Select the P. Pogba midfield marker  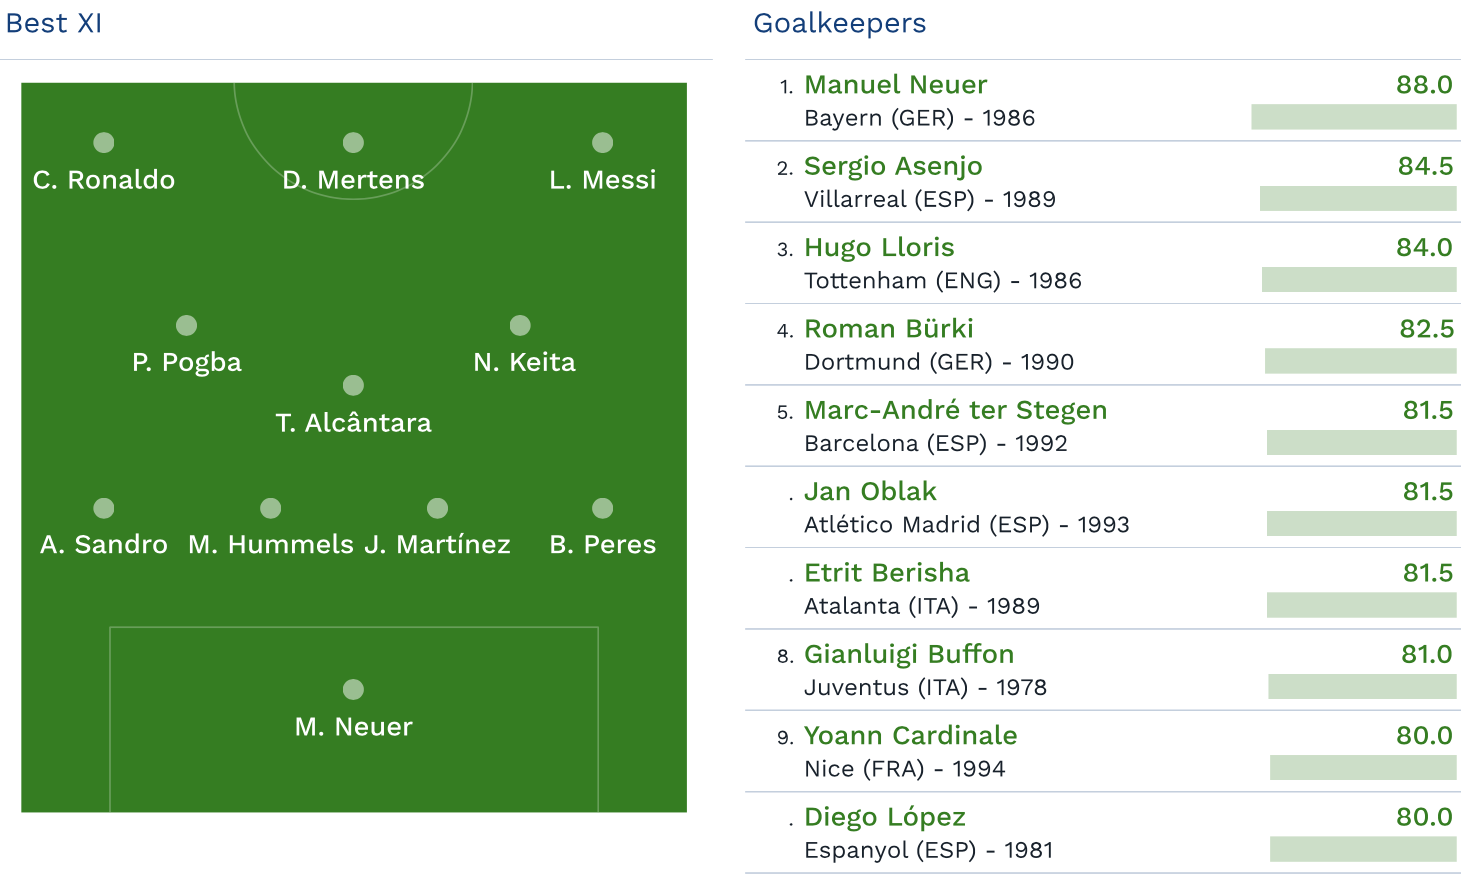(187, 325)
